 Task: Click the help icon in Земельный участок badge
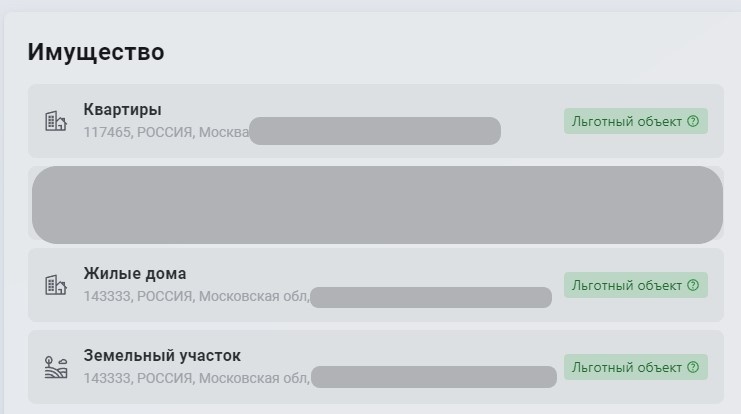pyautogui.click(x=693, y=367)
